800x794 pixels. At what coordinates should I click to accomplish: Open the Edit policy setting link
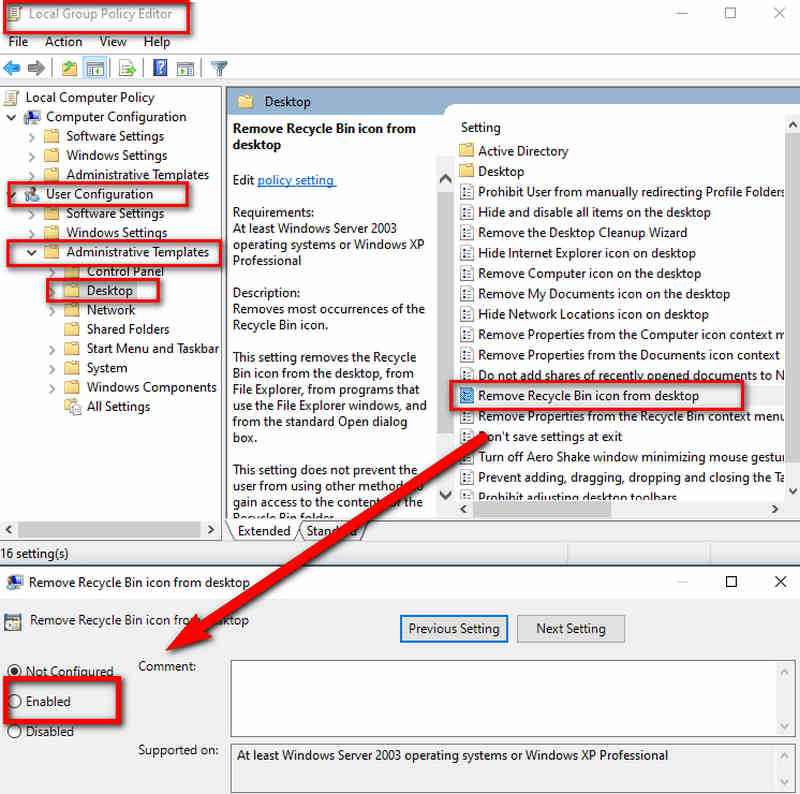pos(296,180)
